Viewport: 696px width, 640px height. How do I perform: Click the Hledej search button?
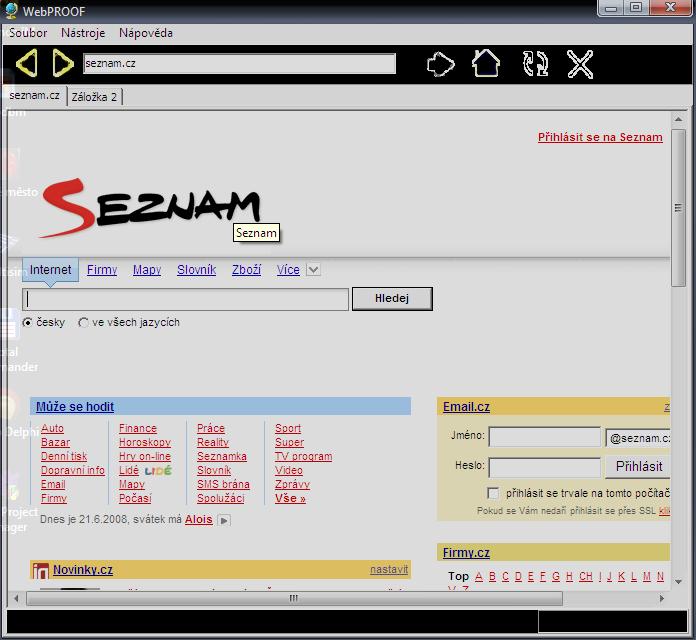click(392, 298)
